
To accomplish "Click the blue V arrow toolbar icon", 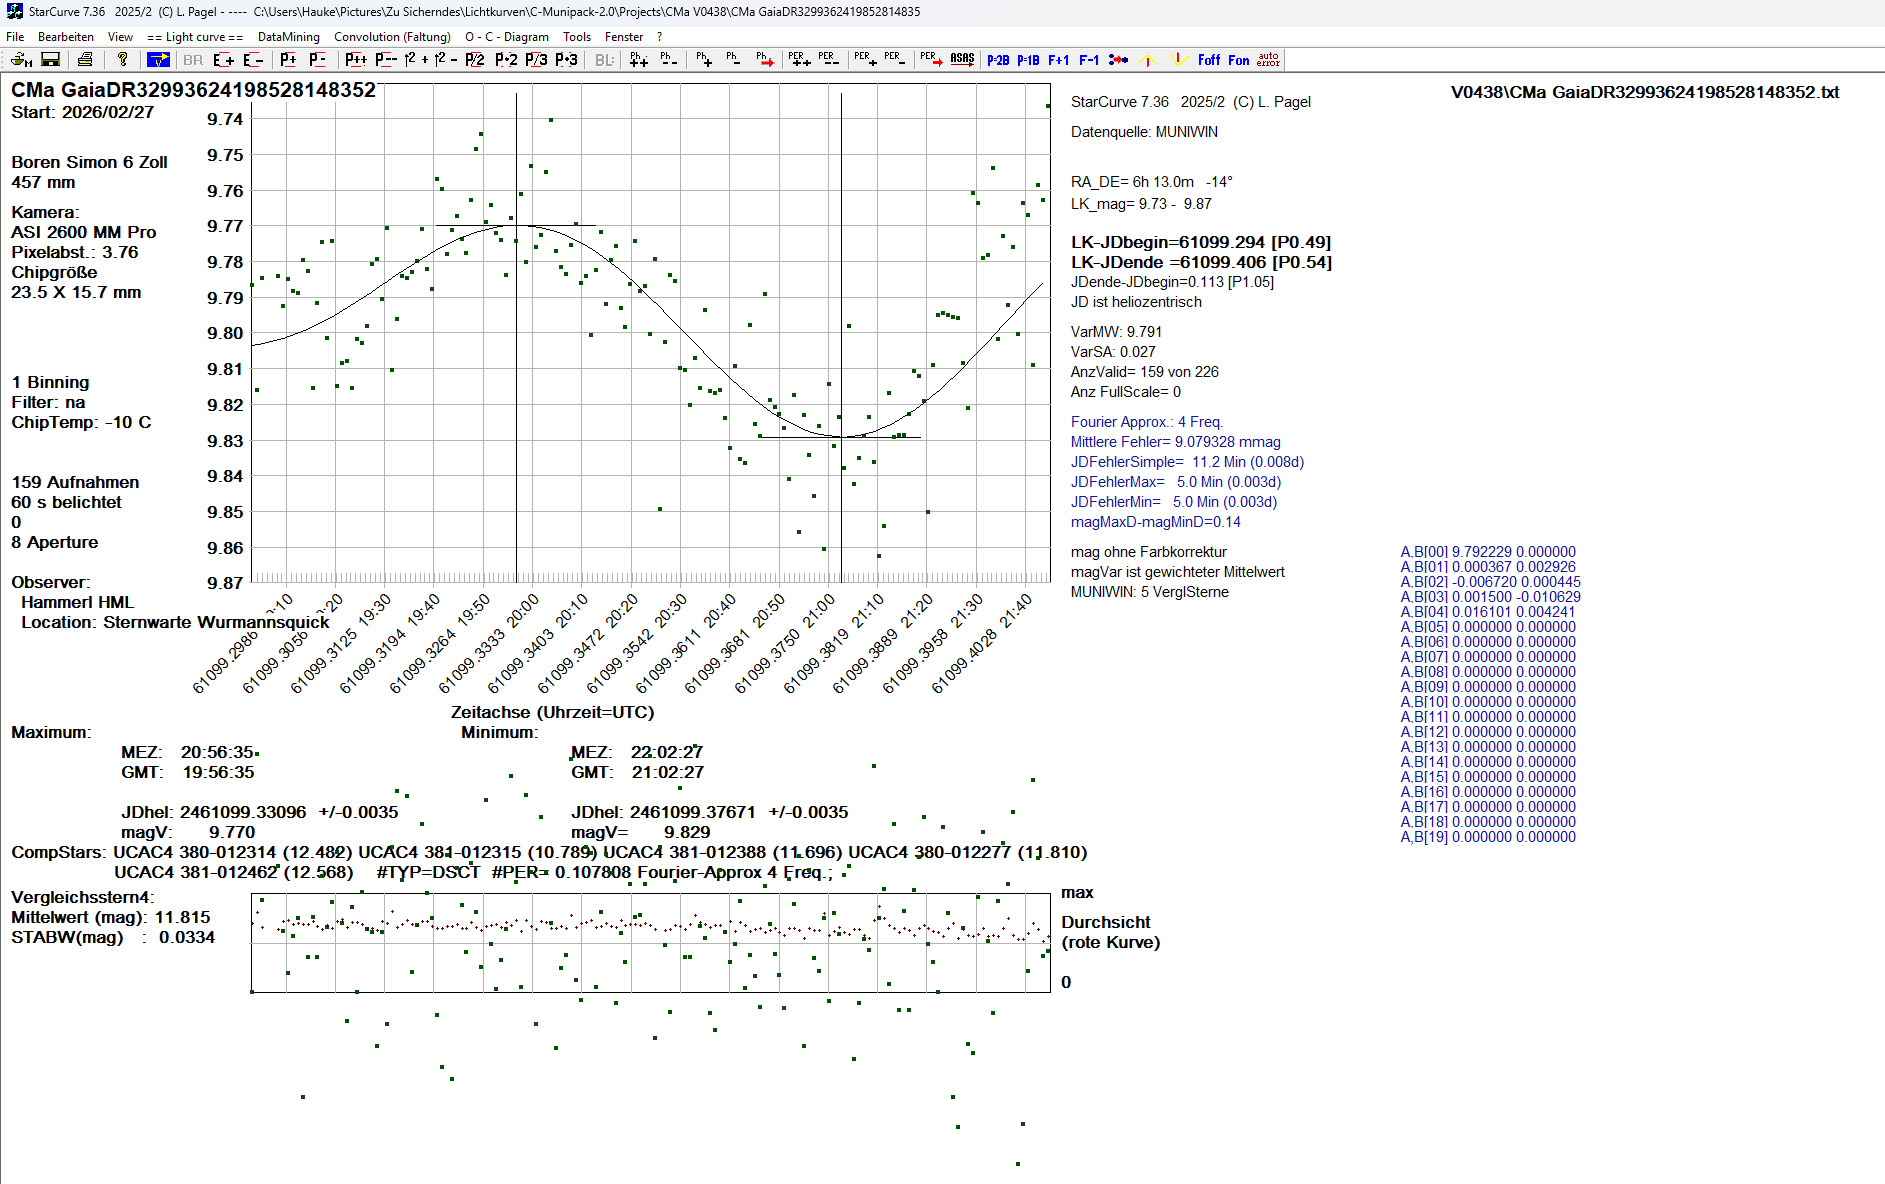I will click(x=158, y=60).
